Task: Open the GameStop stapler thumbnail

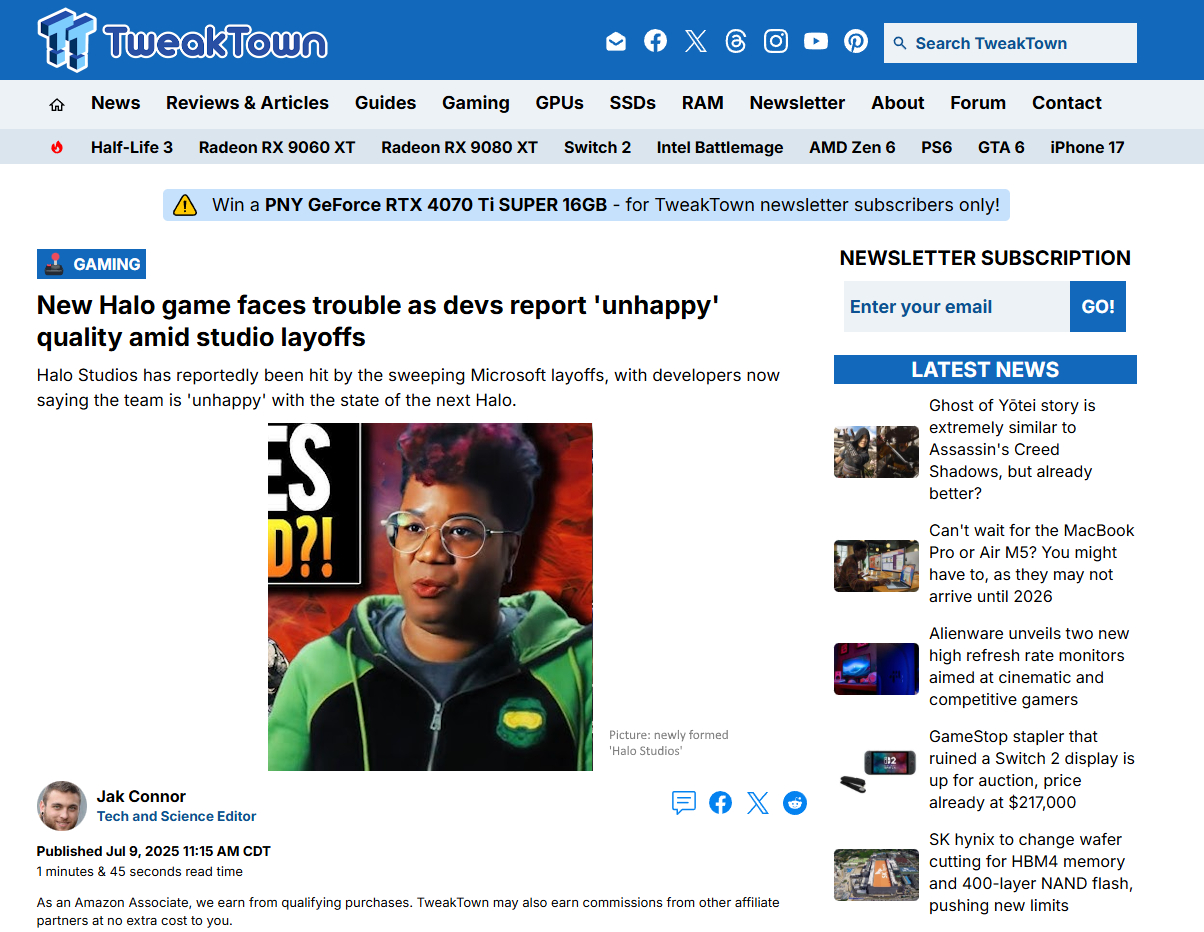Action: (x=876, y=772)
